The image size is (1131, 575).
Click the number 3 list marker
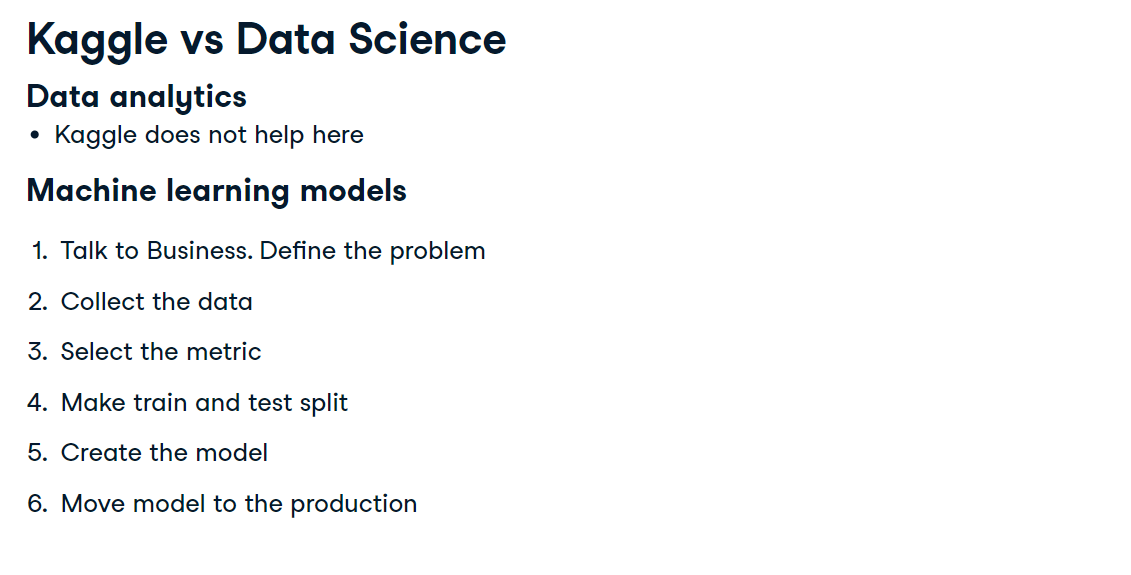[x=38, y=352]
